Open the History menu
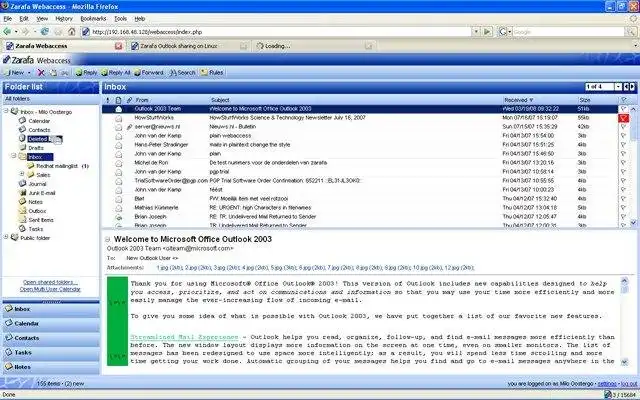Viewport: 640px width, 400px height. pyautogui.click(x=64, y=19)
